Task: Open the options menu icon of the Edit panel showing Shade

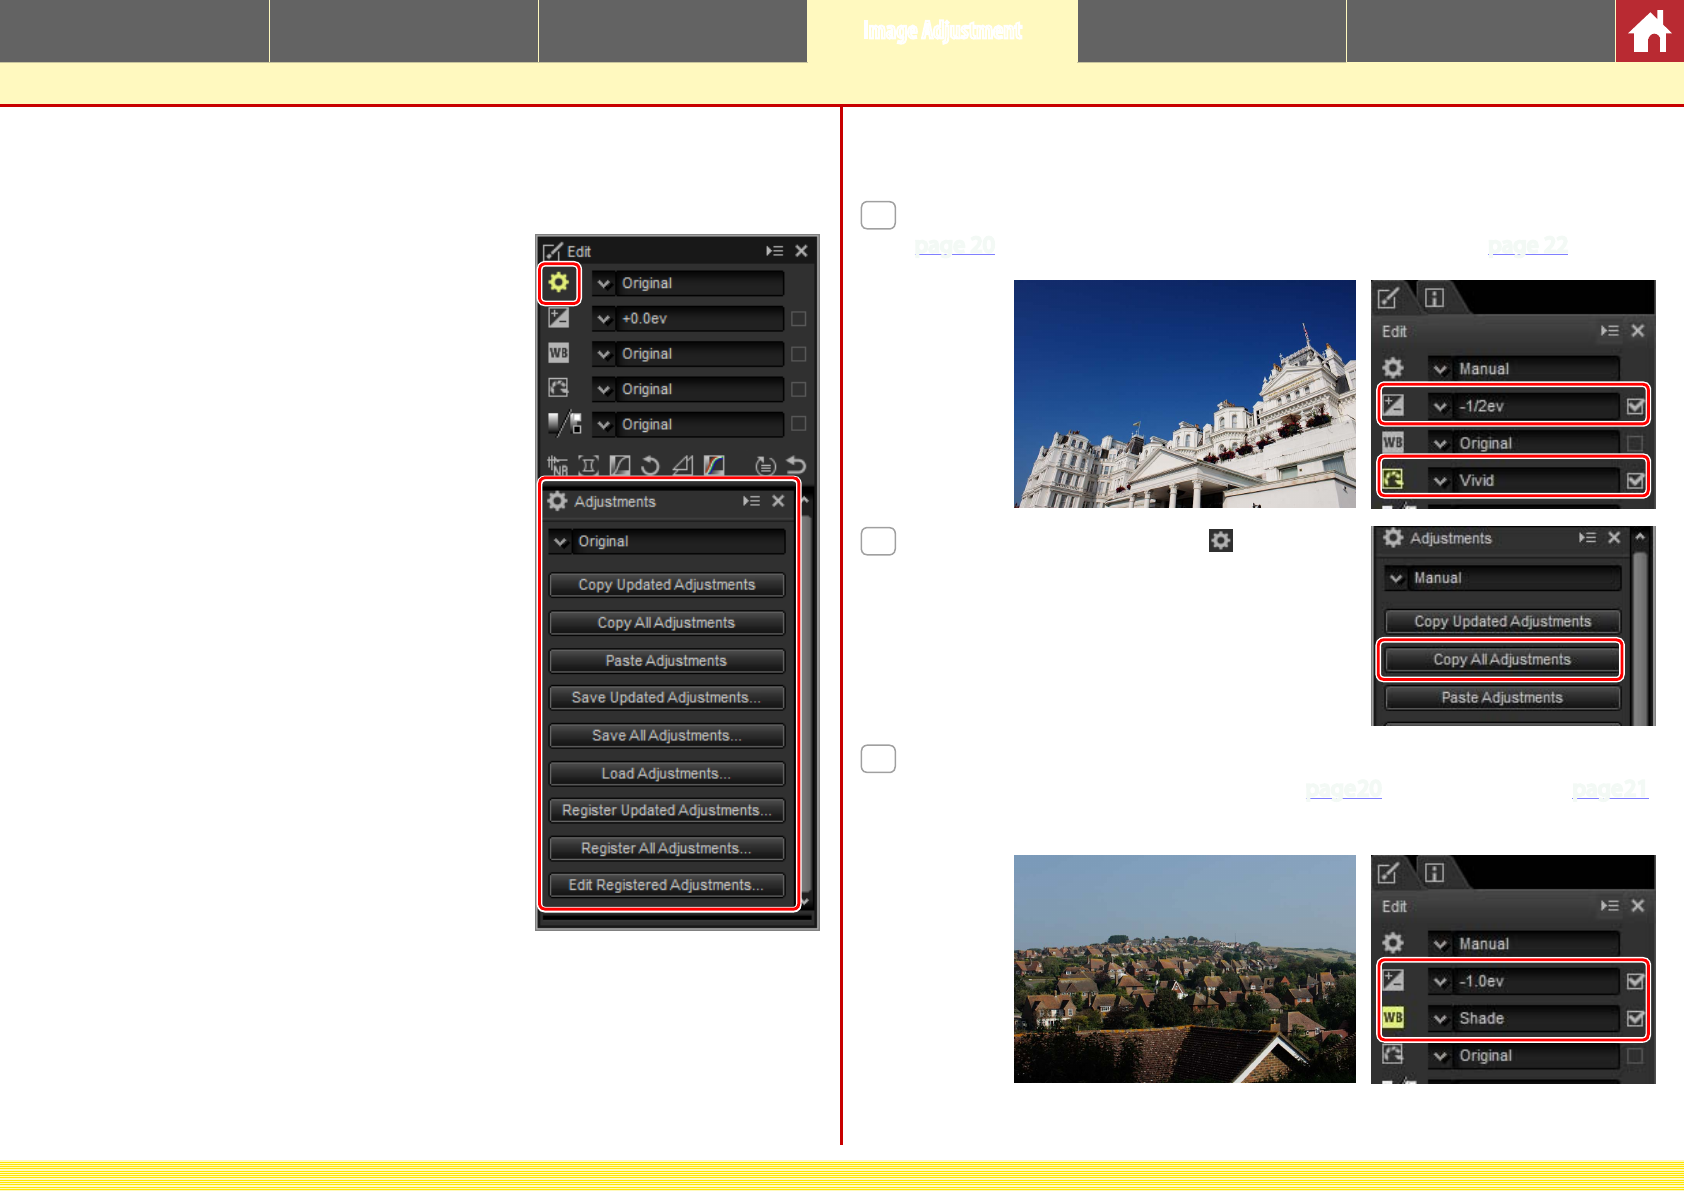Action: 1609,906
